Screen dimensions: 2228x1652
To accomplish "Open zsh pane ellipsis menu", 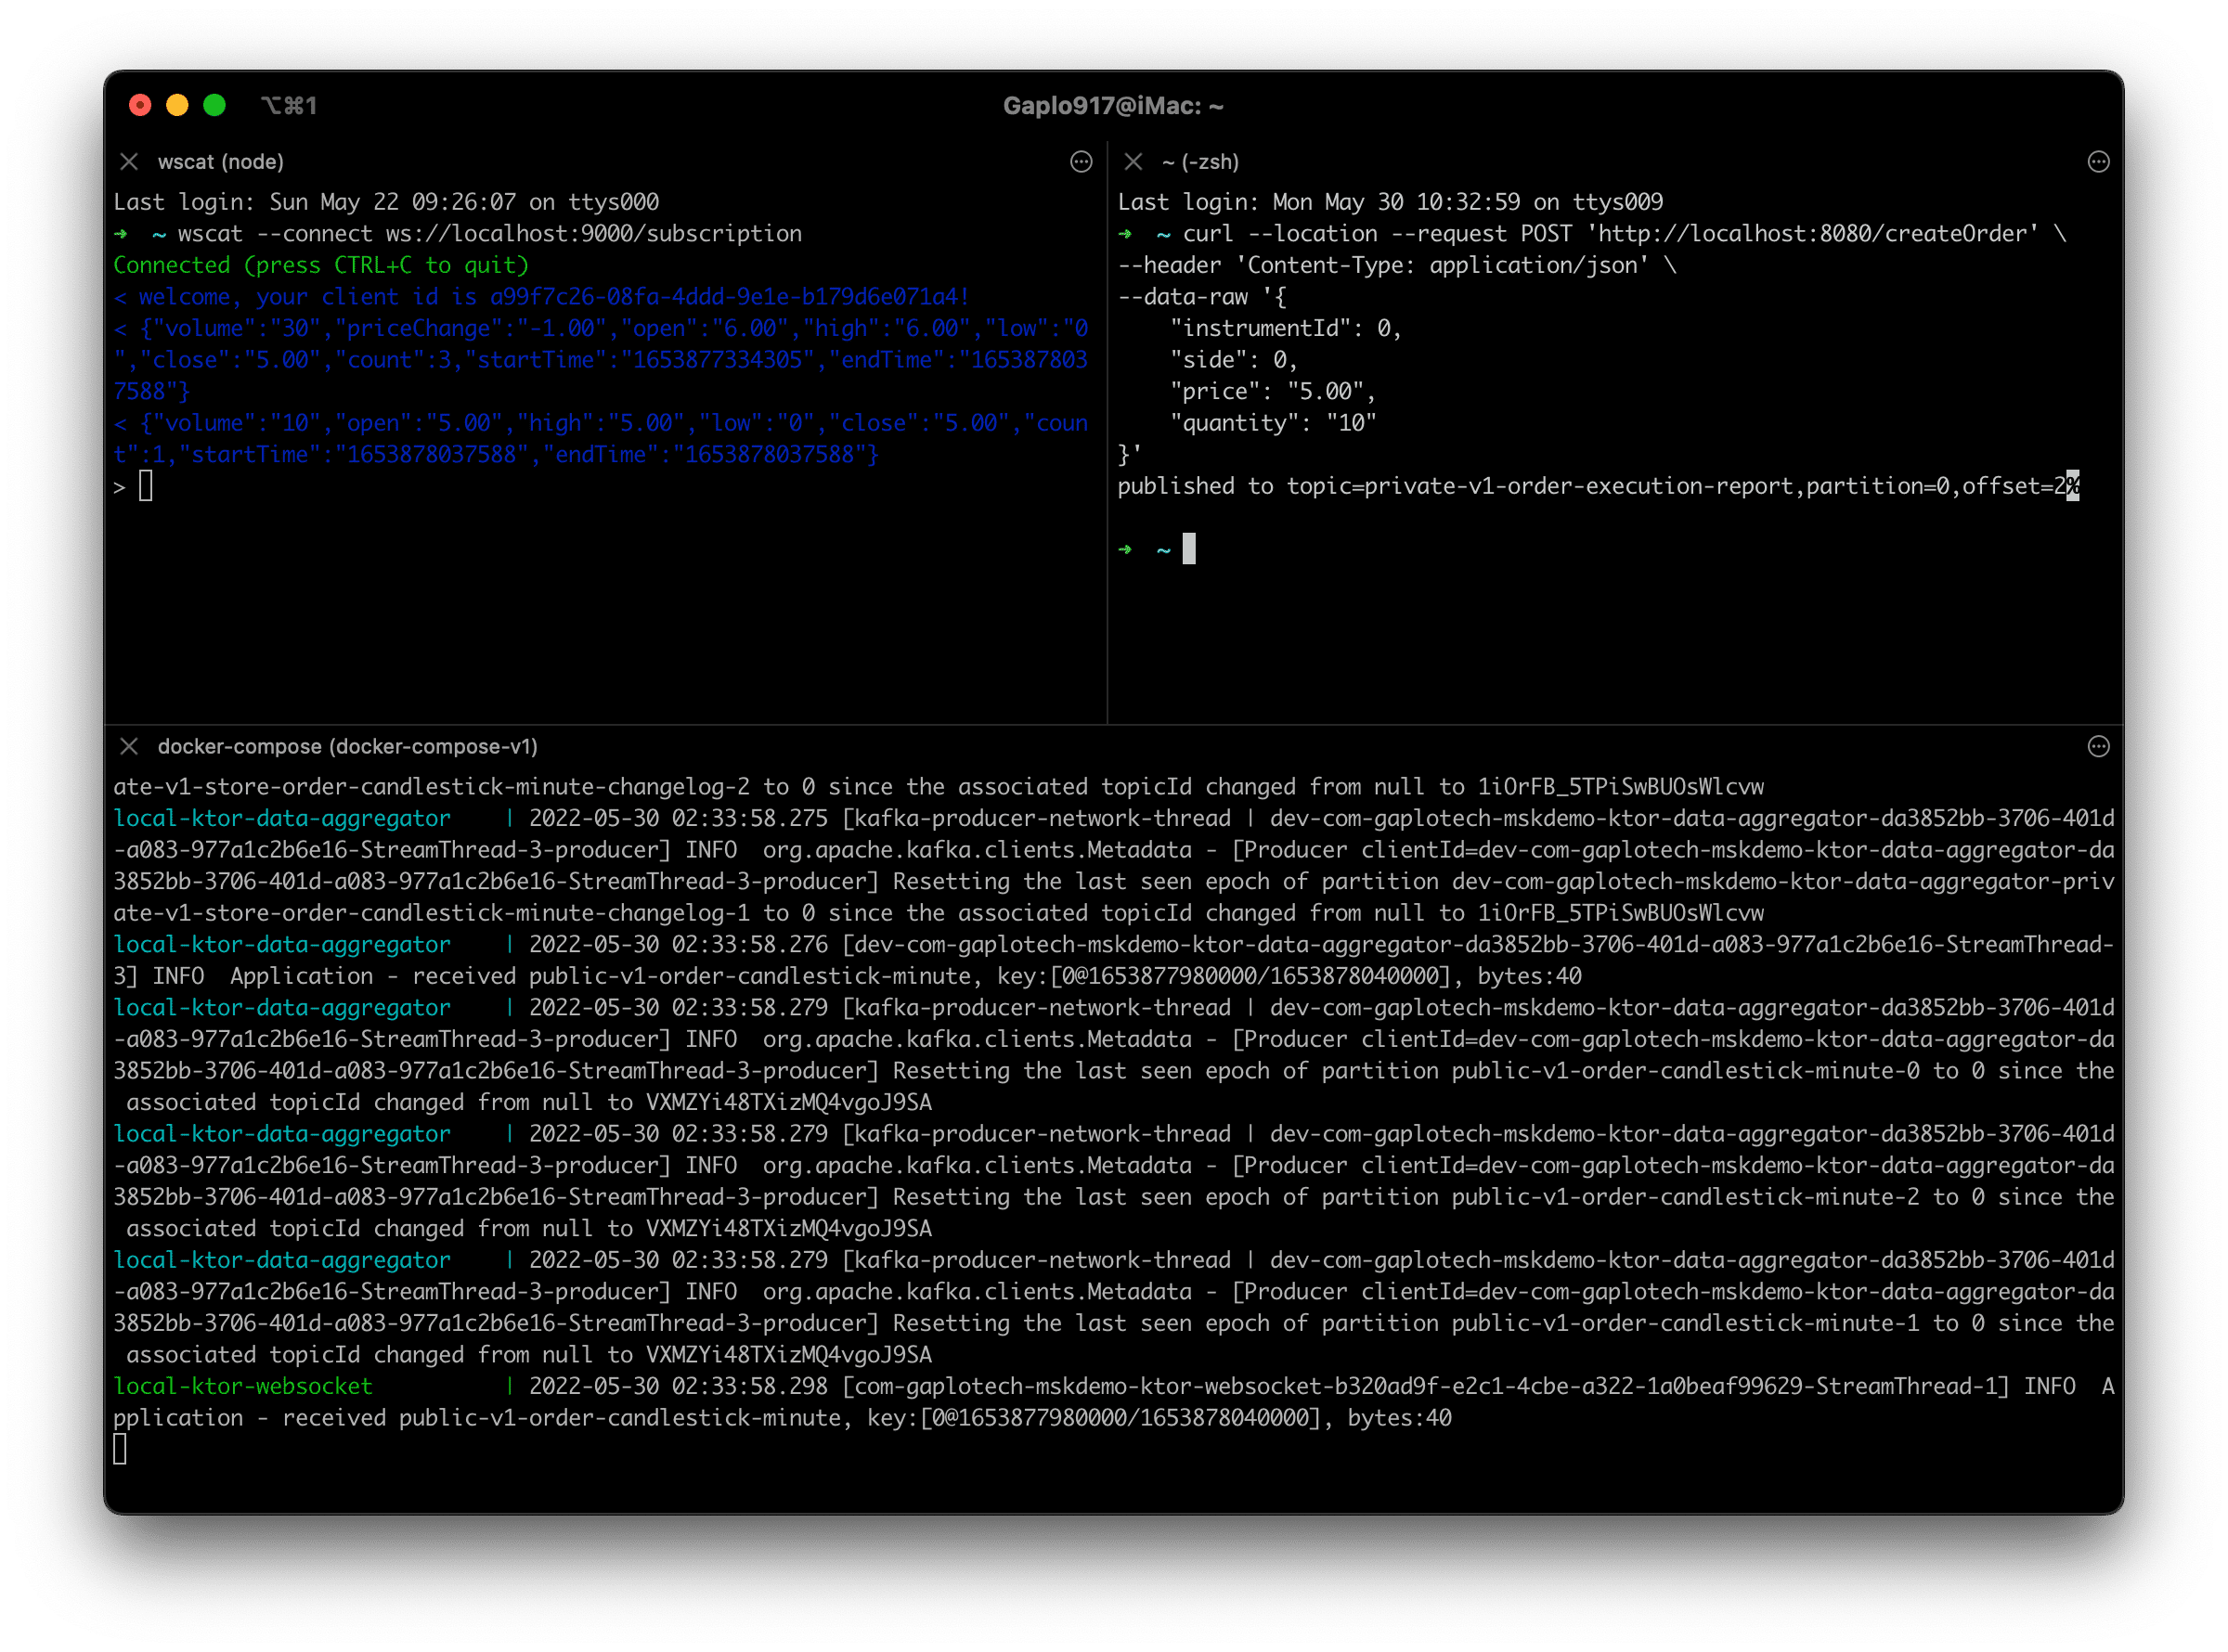I will pyautogui.click(x=2099, y=162).
